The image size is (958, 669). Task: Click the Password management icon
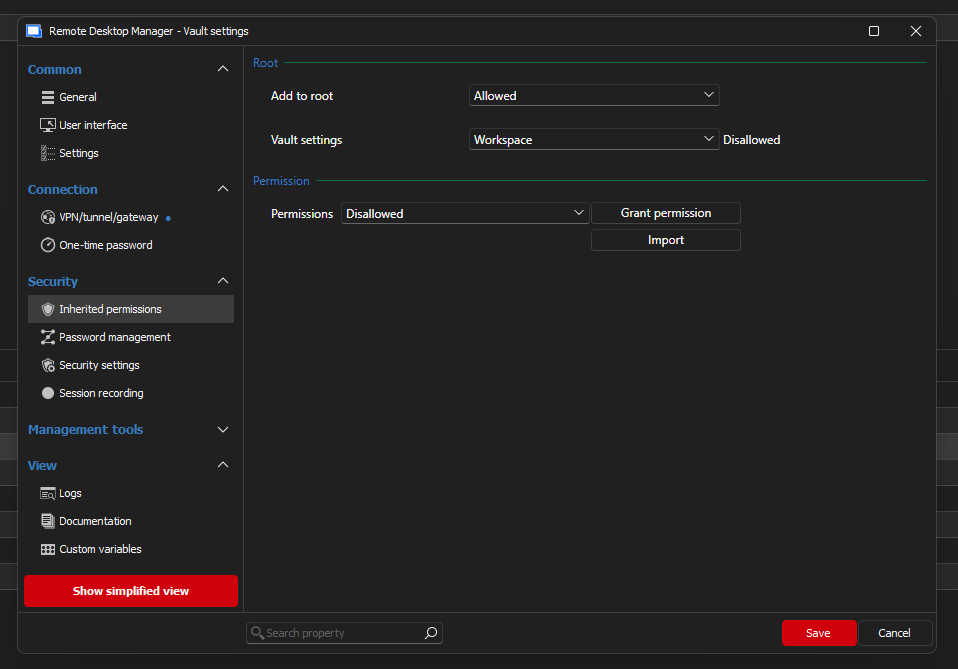(48, 337)
